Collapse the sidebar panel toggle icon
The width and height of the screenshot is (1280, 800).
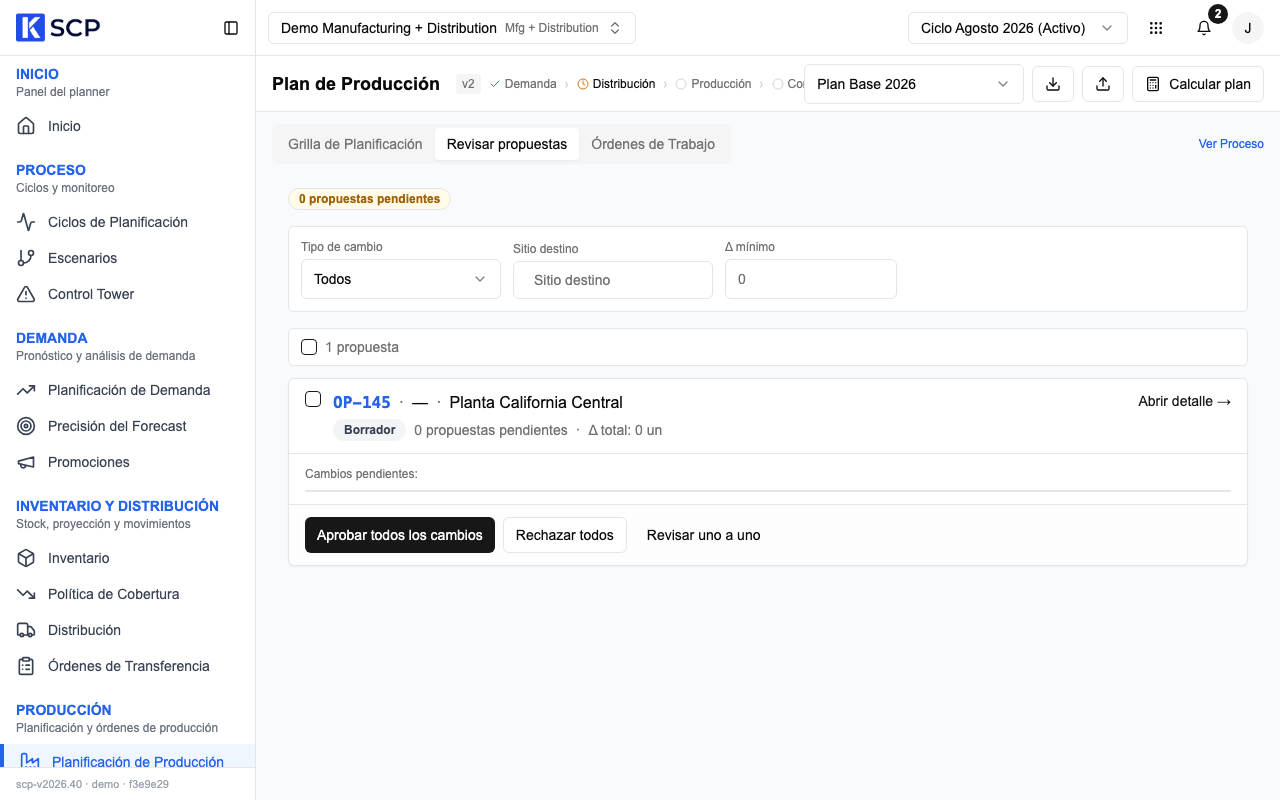[x=231, y=28]
